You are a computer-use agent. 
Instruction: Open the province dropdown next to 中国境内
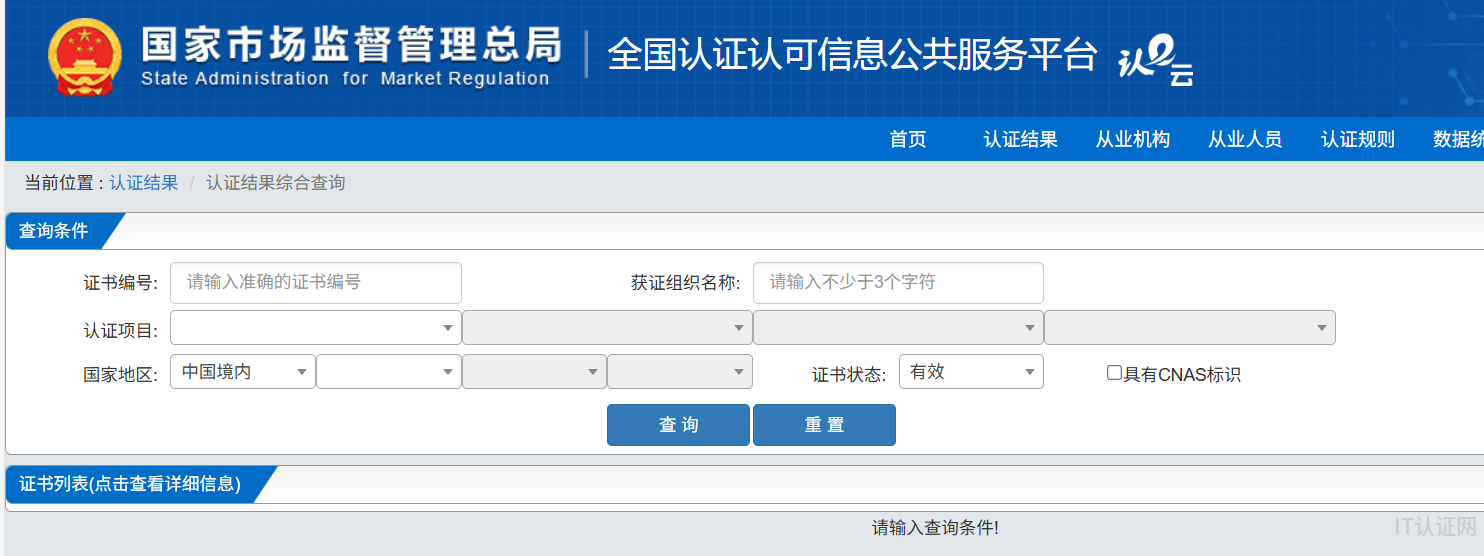coord(388,372)
